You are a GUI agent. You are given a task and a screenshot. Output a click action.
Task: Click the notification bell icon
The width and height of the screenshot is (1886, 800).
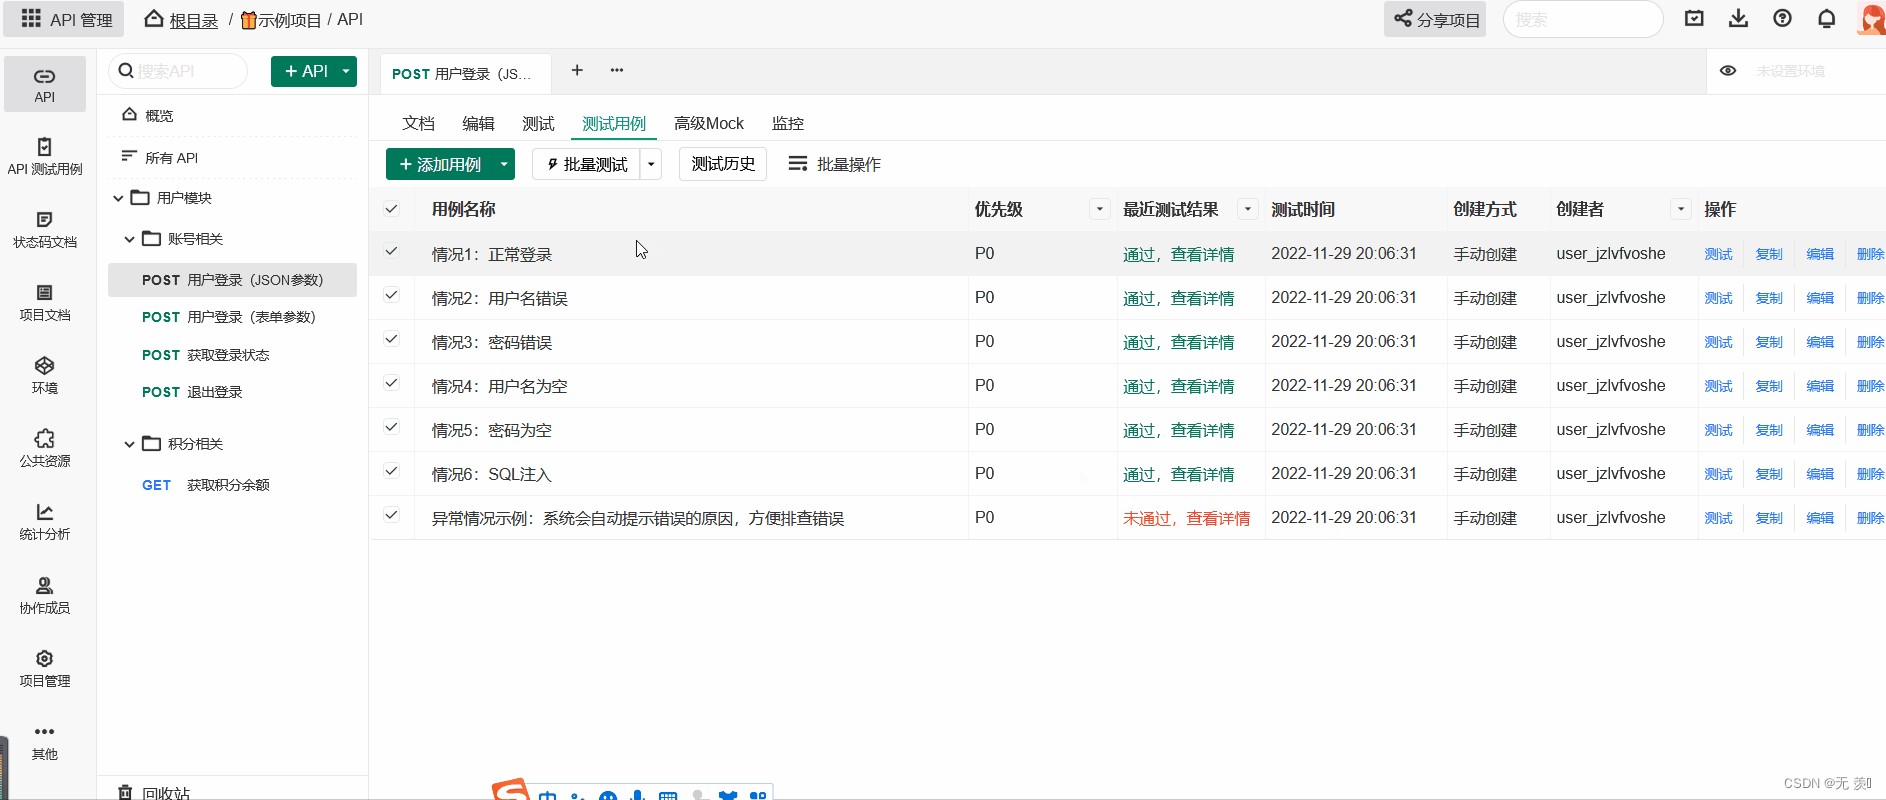click(1826, 19)
